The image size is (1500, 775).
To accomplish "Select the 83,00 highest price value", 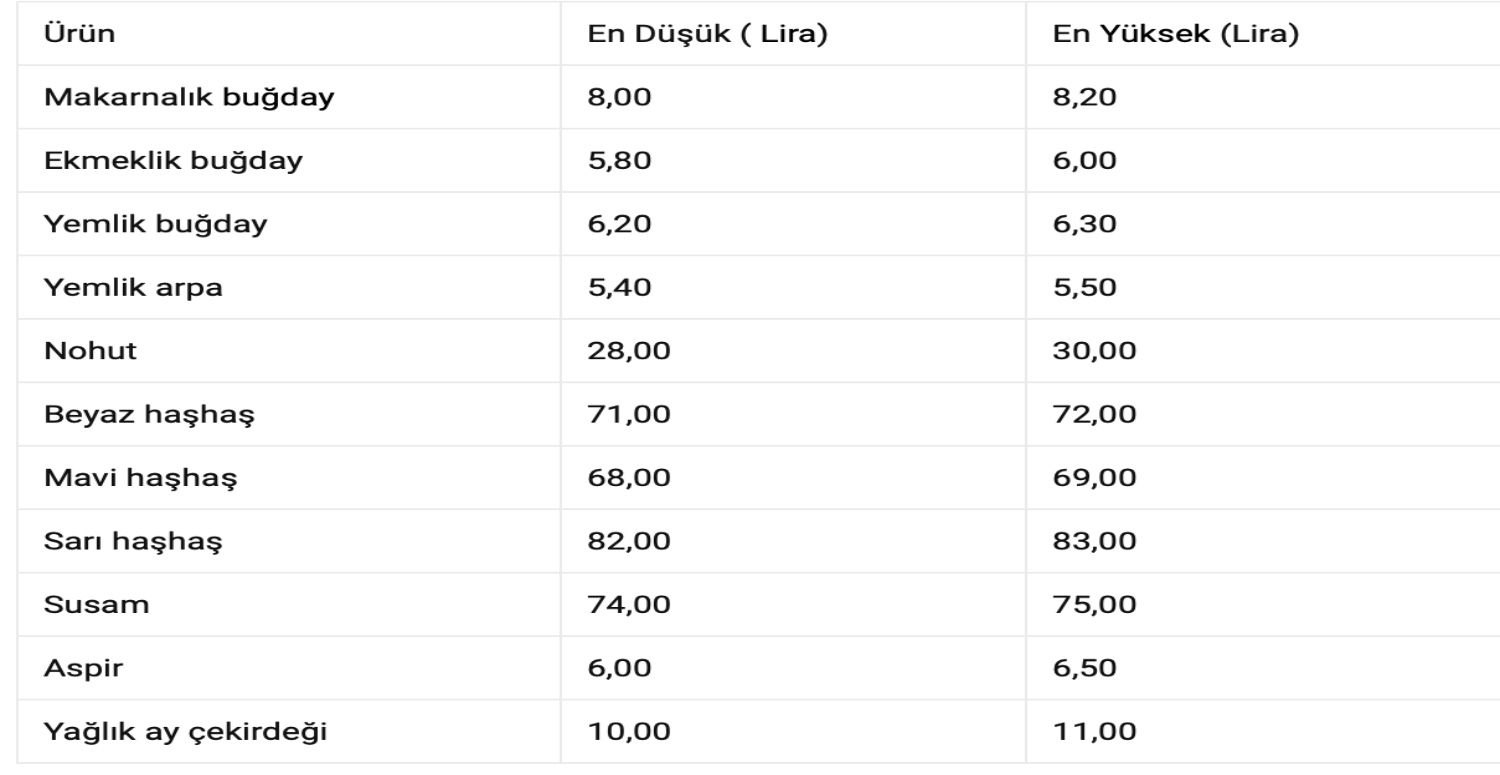I will (x=1095, y=541).
